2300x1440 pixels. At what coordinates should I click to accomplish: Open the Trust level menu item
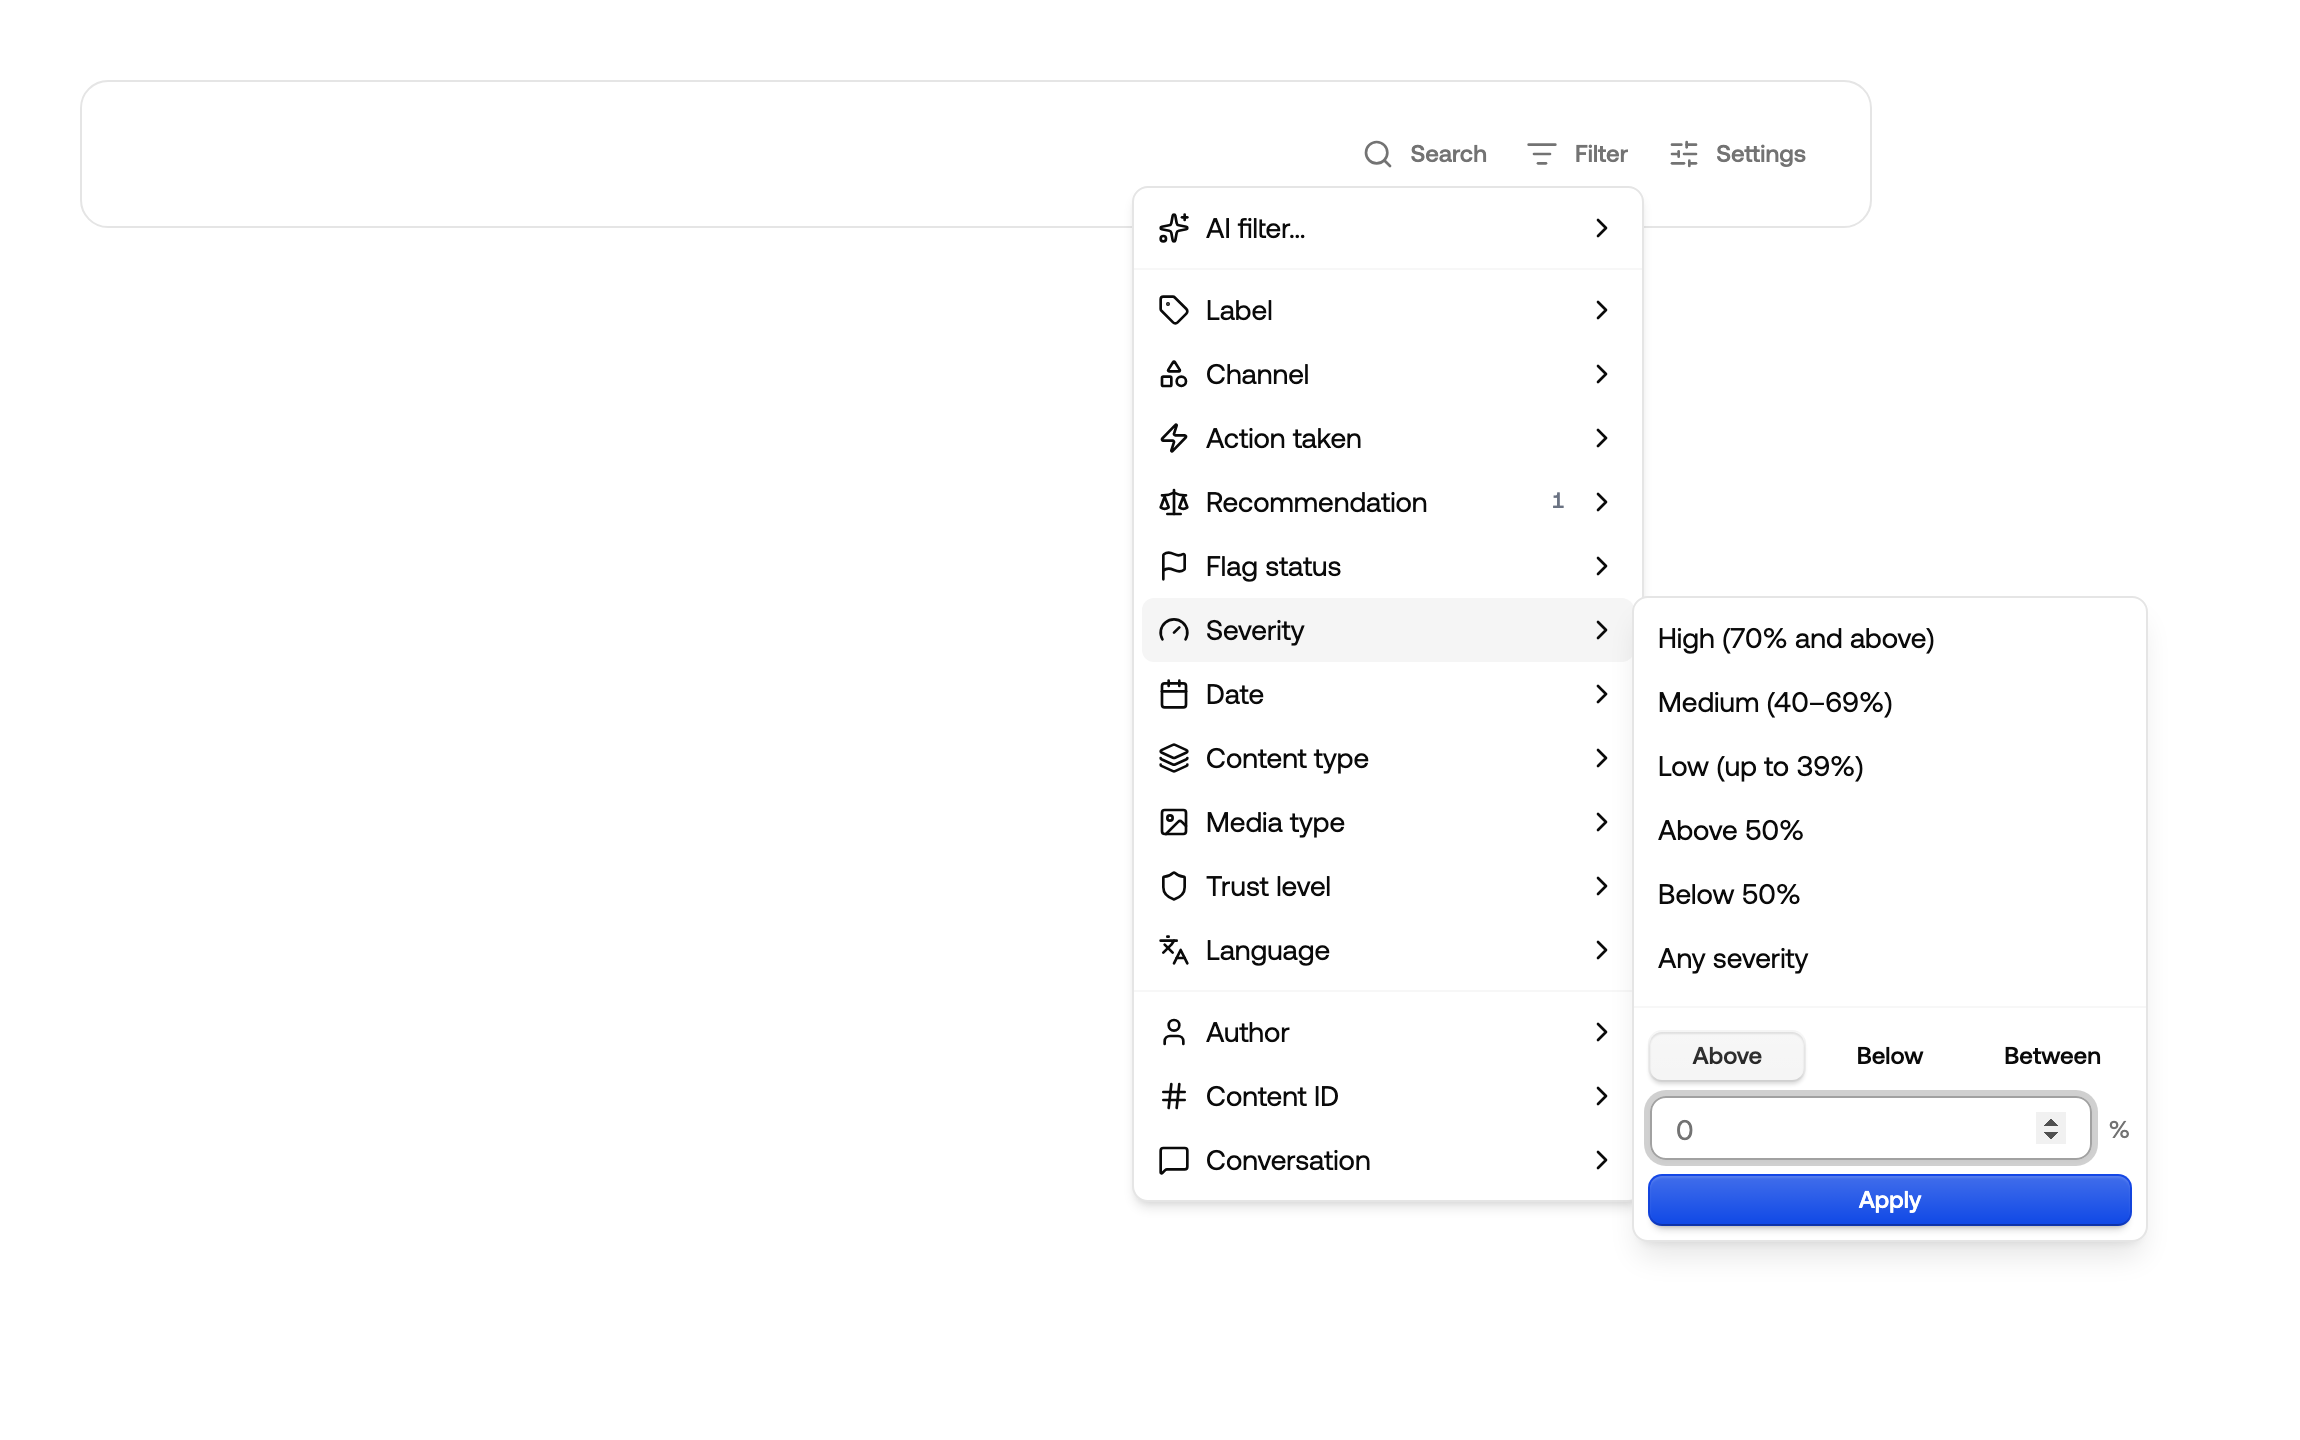[1387, 886]
